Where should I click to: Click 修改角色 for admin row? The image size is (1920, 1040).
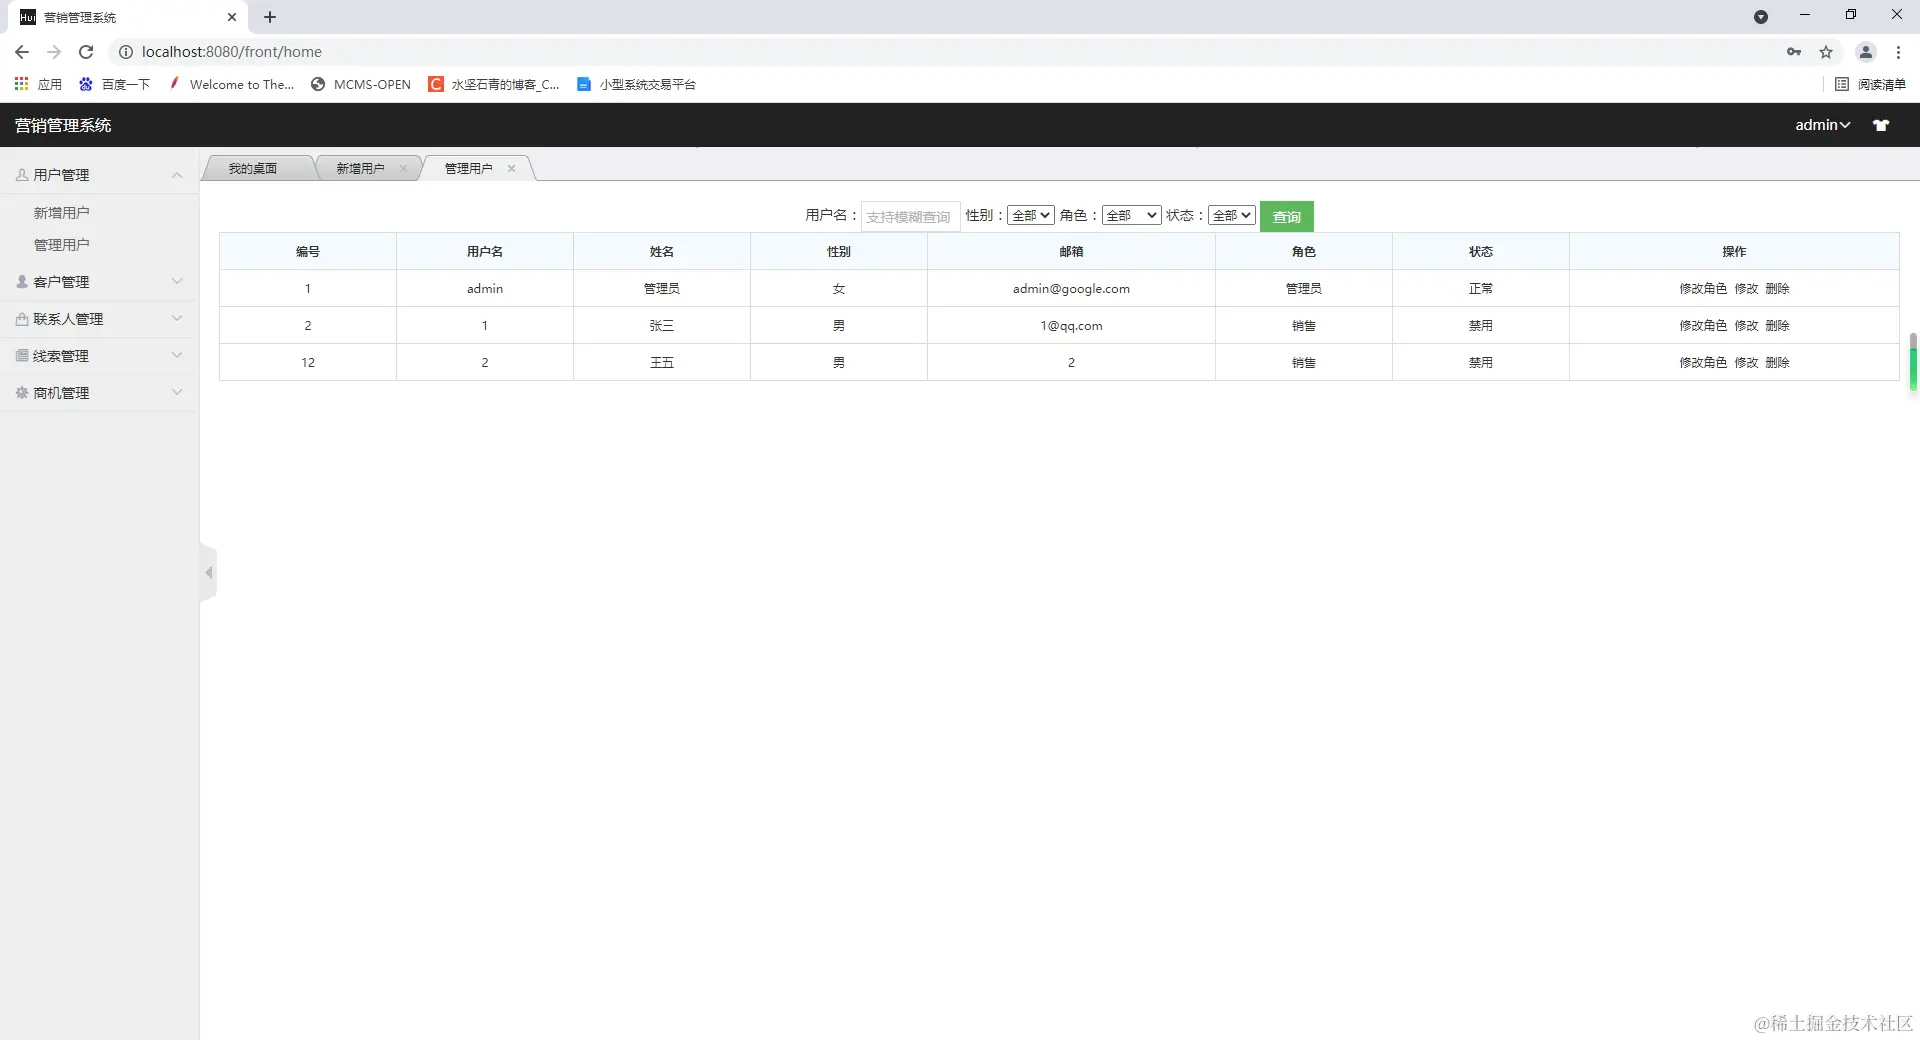(1703, 288)
